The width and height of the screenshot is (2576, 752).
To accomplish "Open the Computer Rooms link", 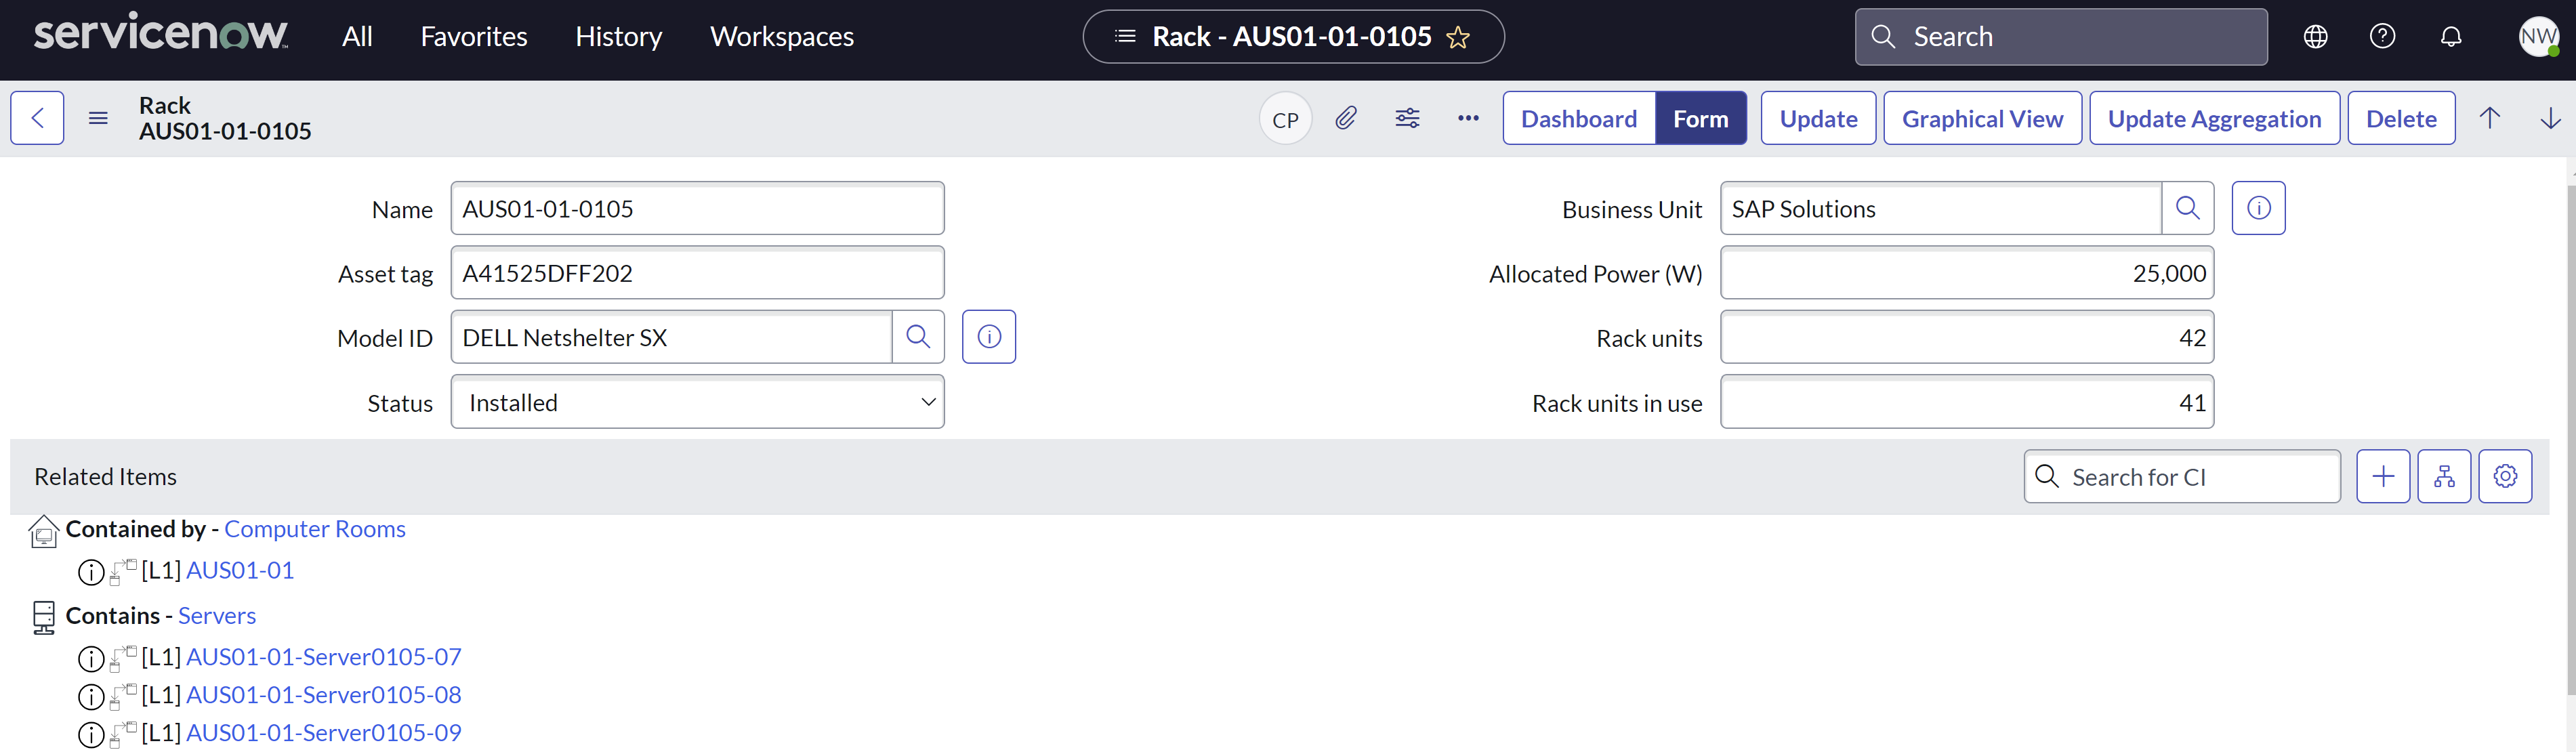I will (314, 529).
